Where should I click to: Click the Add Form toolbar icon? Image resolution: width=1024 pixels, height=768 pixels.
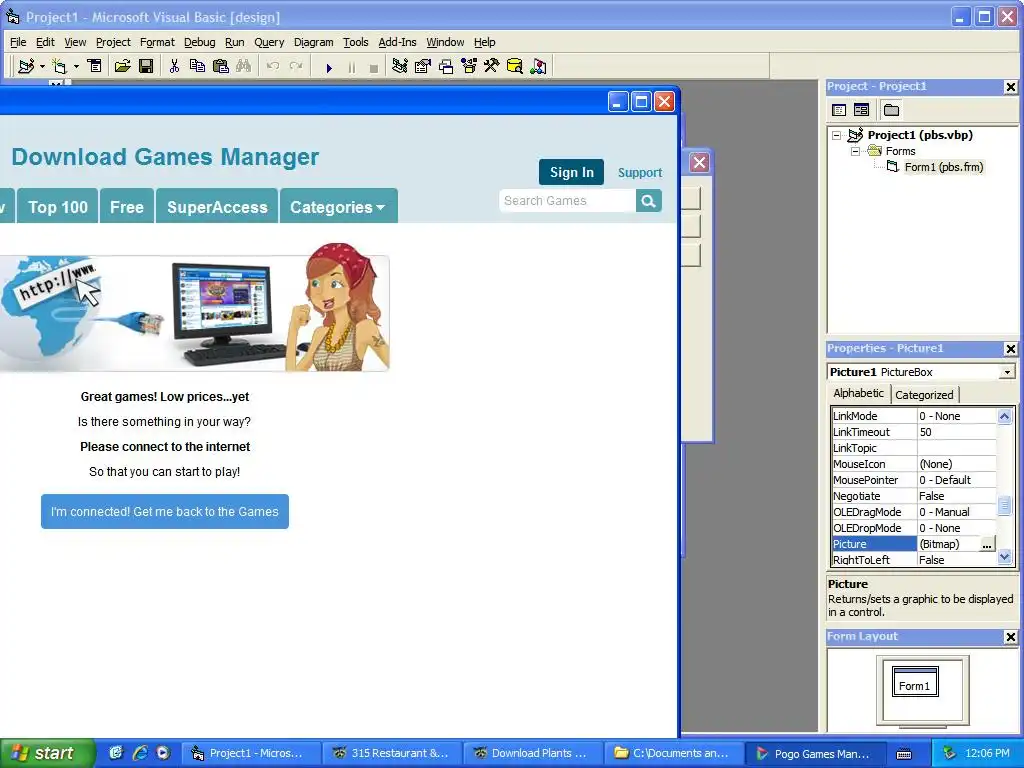59,66
